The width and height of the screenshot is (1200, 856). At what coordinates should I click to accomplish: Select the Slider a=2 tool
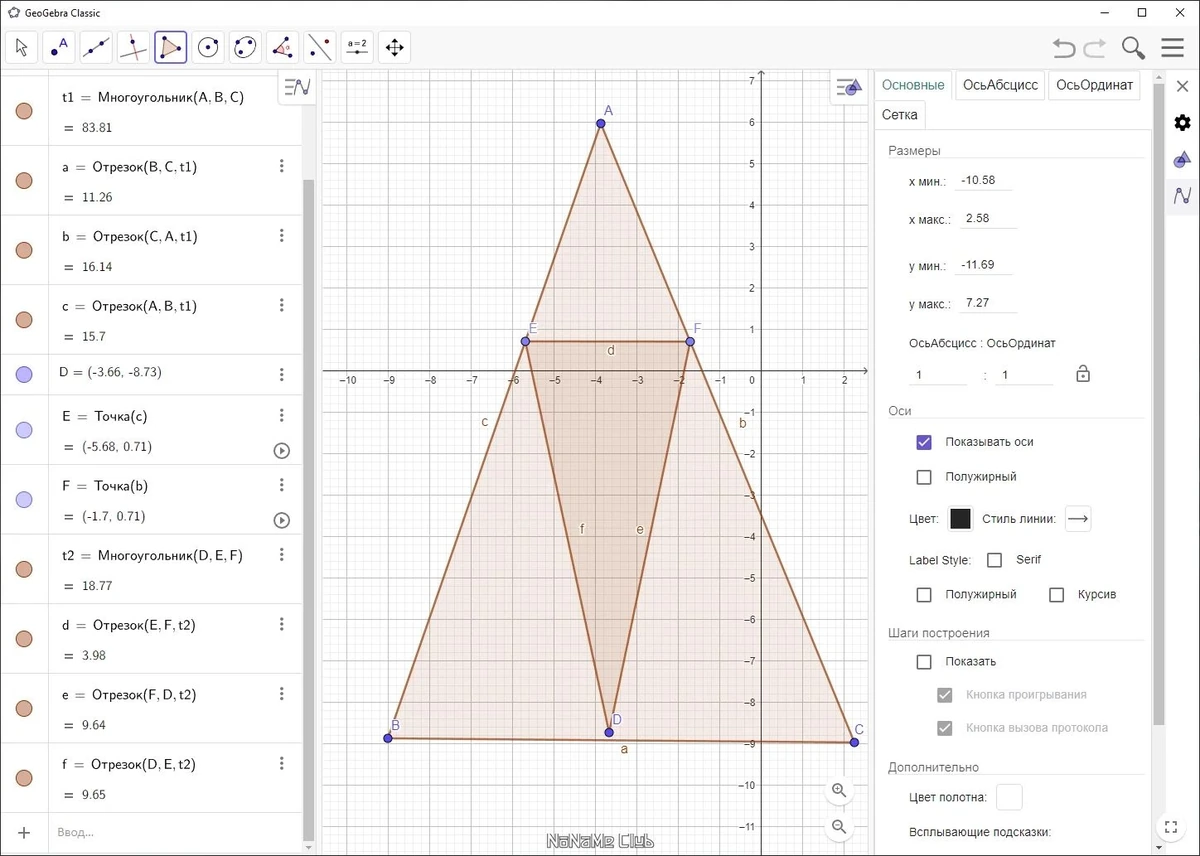(x=357, y=47)
